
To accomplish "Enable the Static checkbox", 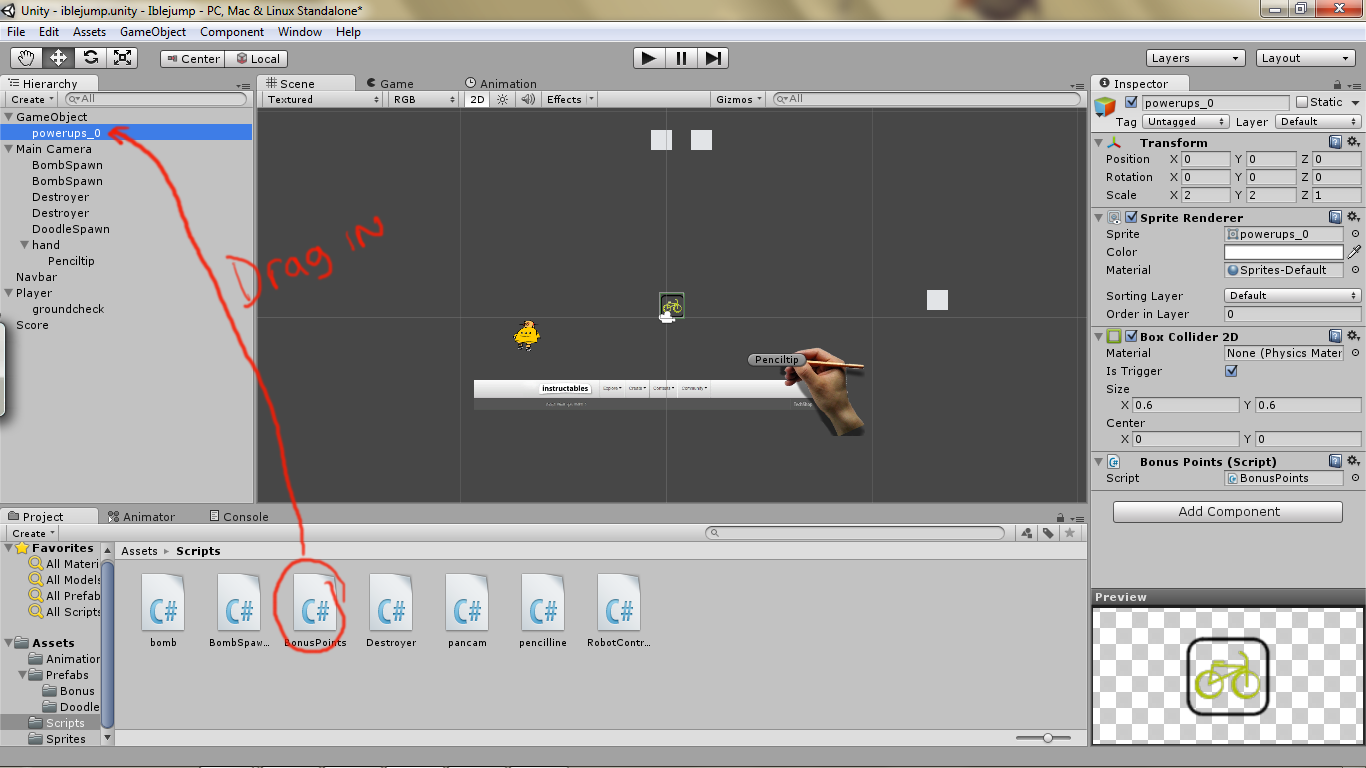I will (x=1301, y=102).
